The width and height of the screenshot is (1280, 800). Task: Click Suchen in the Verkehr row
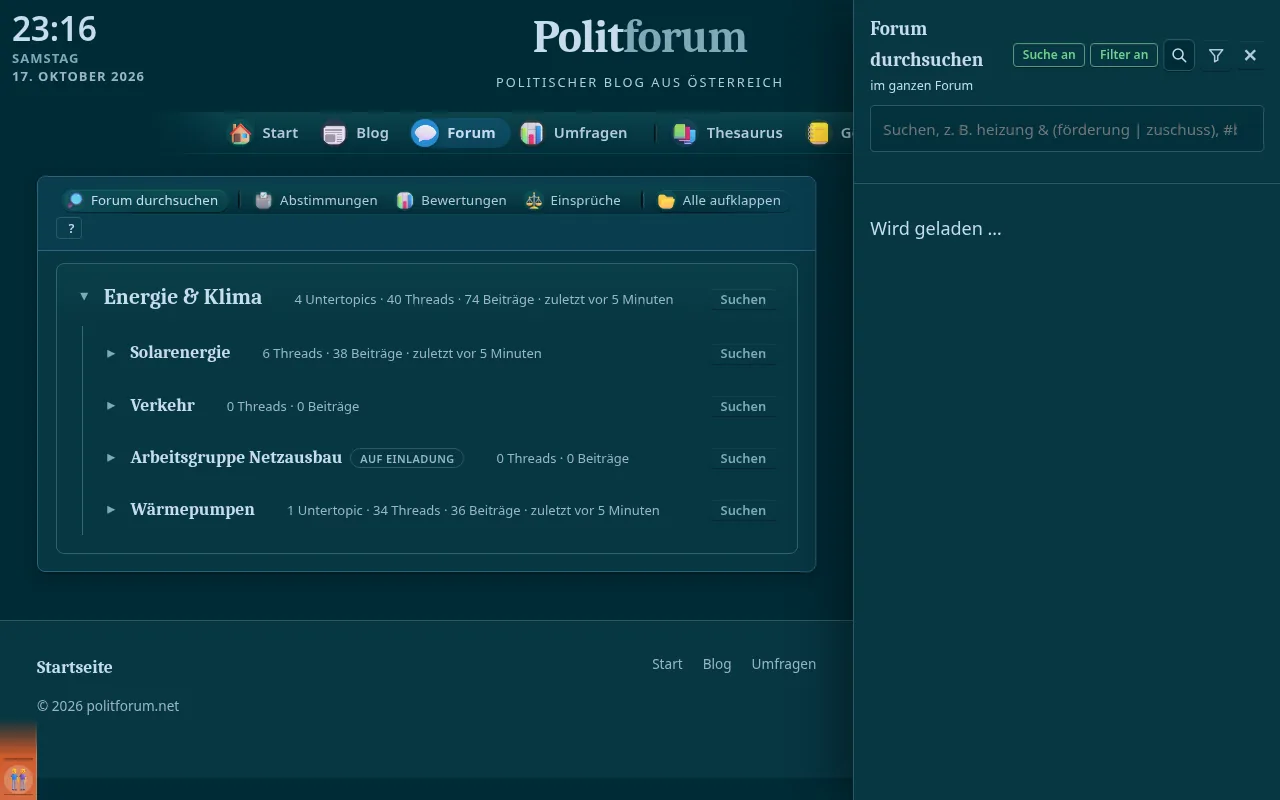click(743, 406)
